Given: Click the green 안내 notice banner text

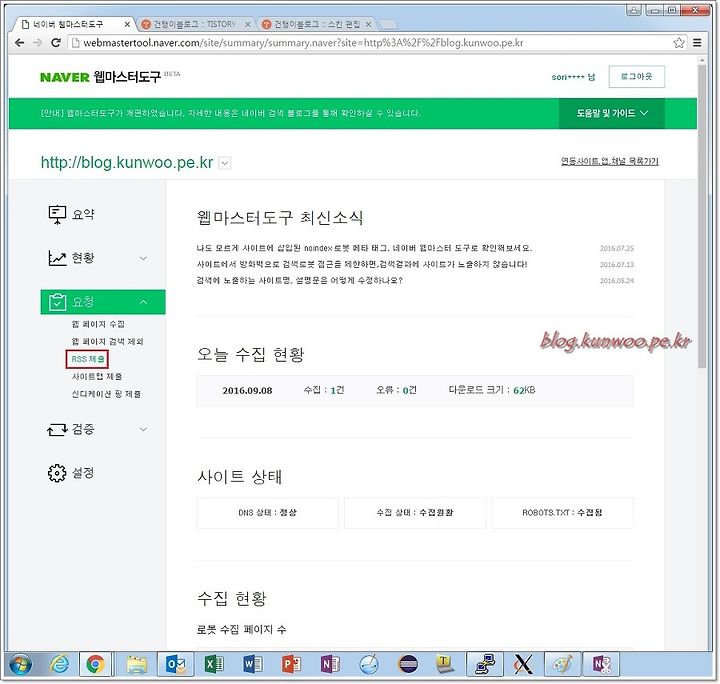Looking at the screenshot, I should click(230, 113).
